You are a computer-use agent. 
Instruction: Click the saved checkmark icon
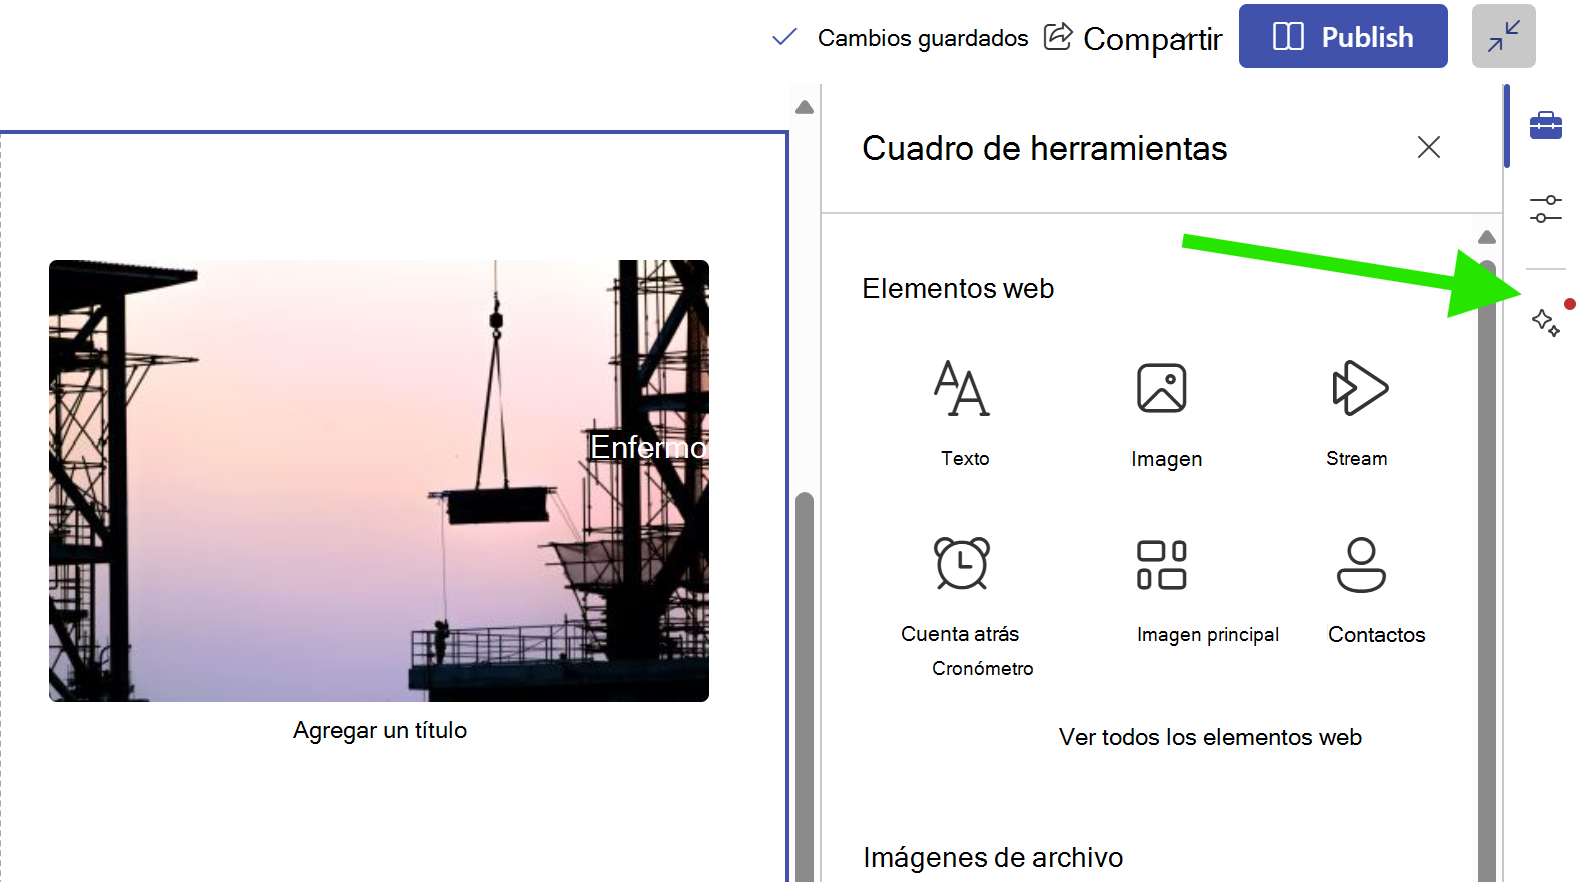tap(785, 38)
